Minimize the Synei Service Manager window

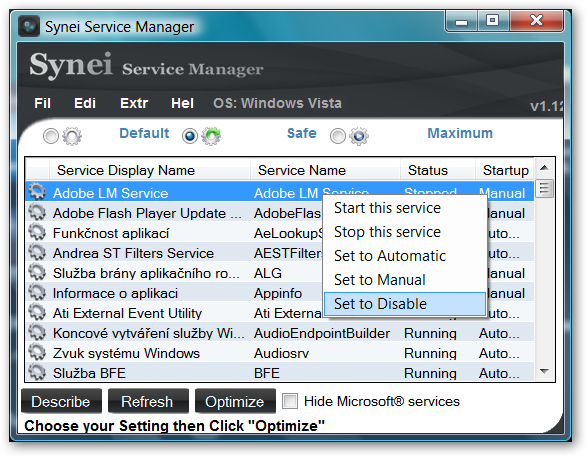pos(461,21)
